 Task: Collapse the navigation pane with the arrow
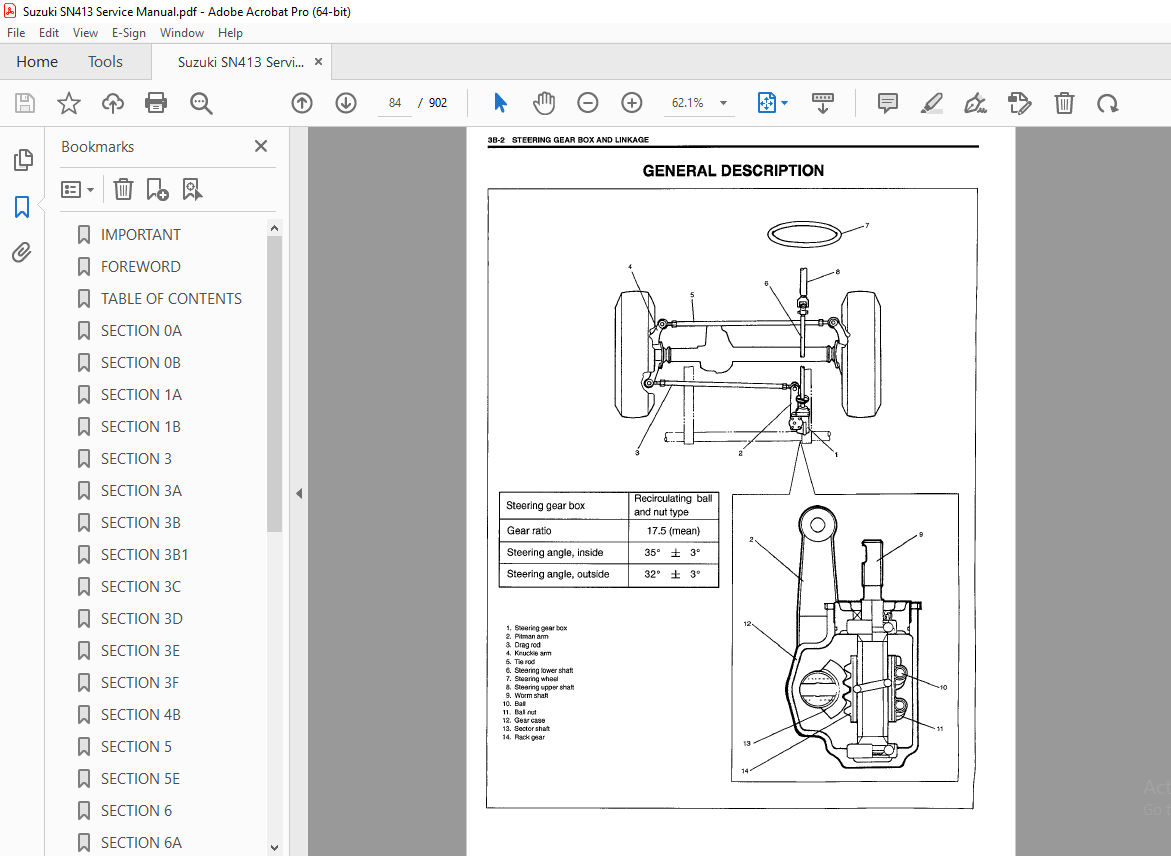pyautogui.click(x=299, y=493)
